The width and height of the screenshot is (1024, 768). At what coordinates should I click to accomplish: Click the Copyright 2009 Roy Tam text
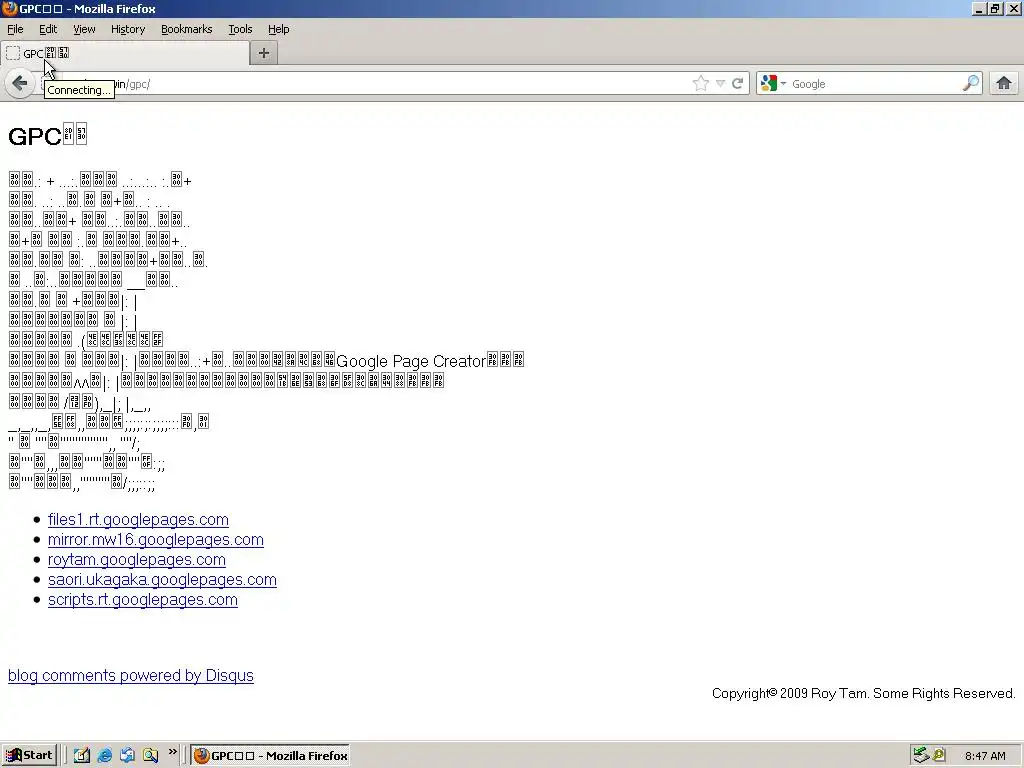[x=863, y=693]
